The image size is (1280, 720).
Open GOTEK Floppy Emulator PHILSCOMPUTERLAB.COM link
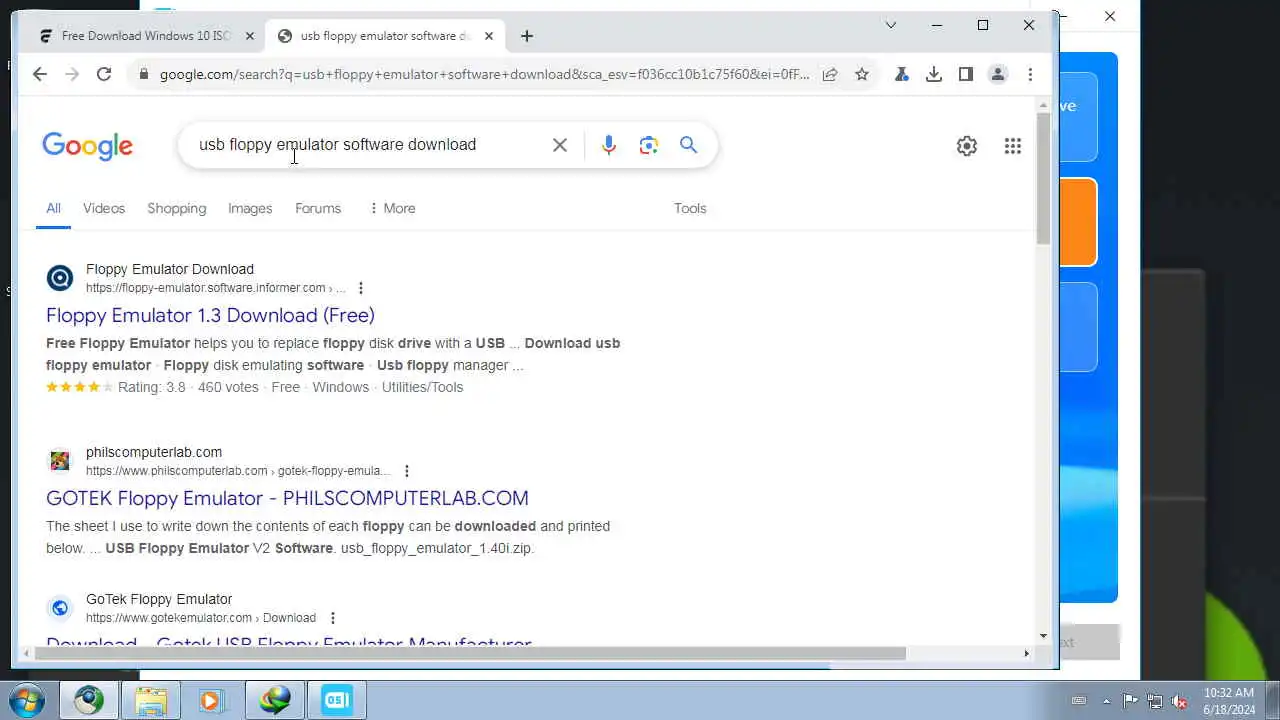pos(287,498)
